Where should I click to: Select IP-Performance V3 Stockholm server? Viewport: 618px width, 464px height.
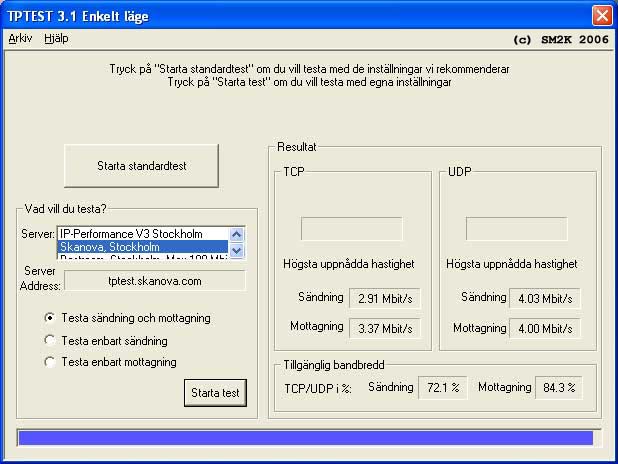point(143,234)
